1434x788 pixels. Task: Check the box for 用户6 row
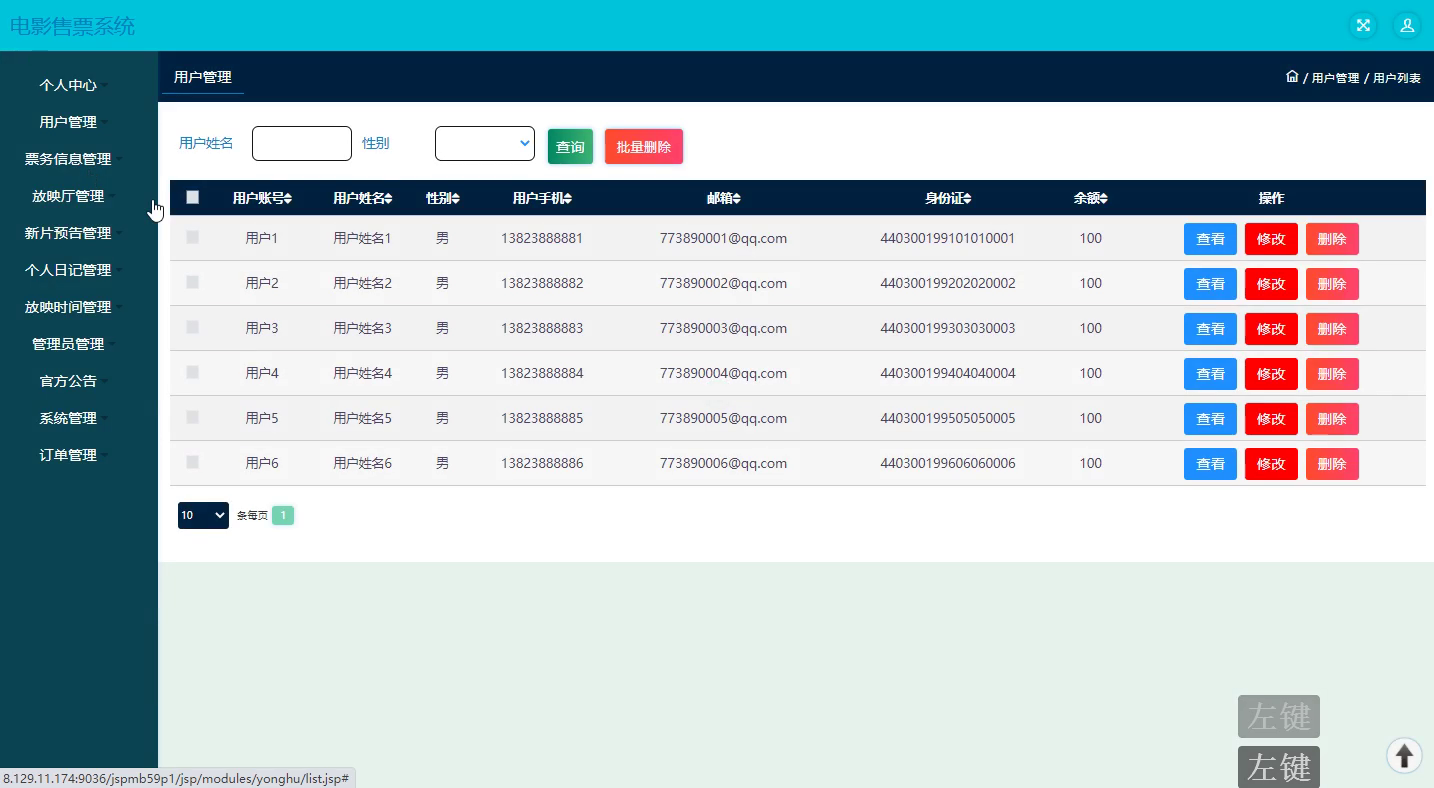[x=193, y=462]
